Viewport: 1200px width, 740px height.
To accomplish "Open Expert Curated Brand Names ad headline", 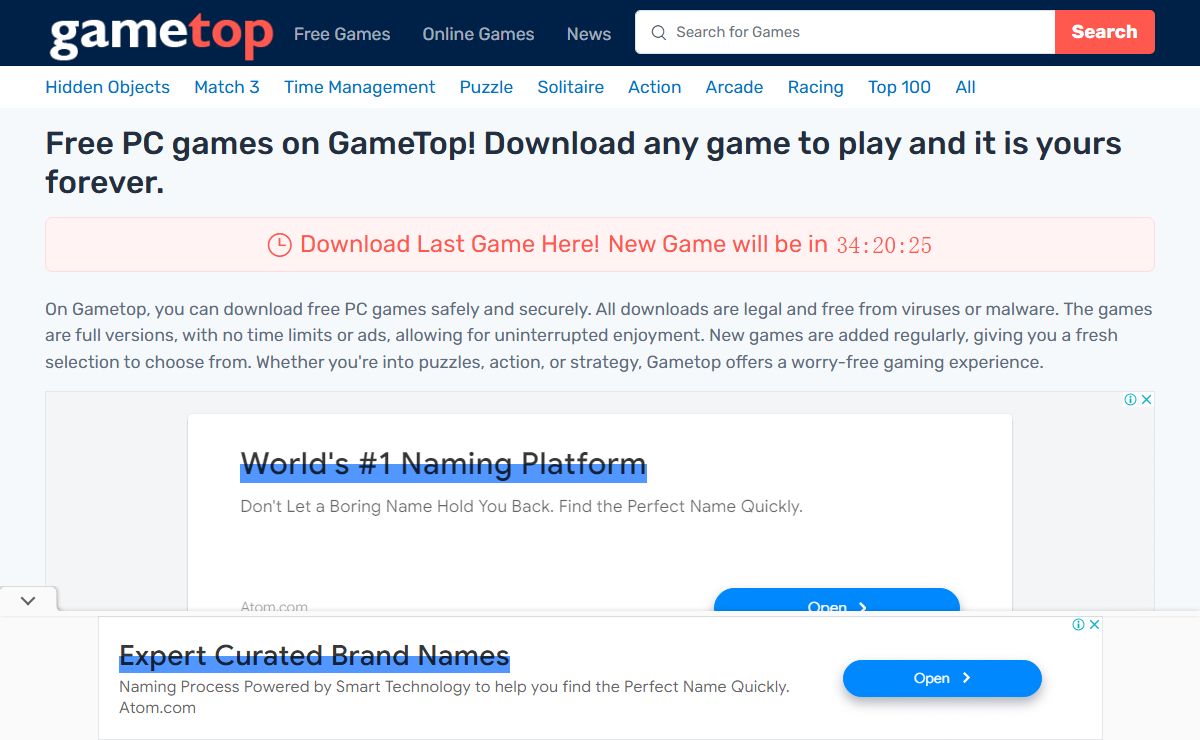I will point(314,656).
